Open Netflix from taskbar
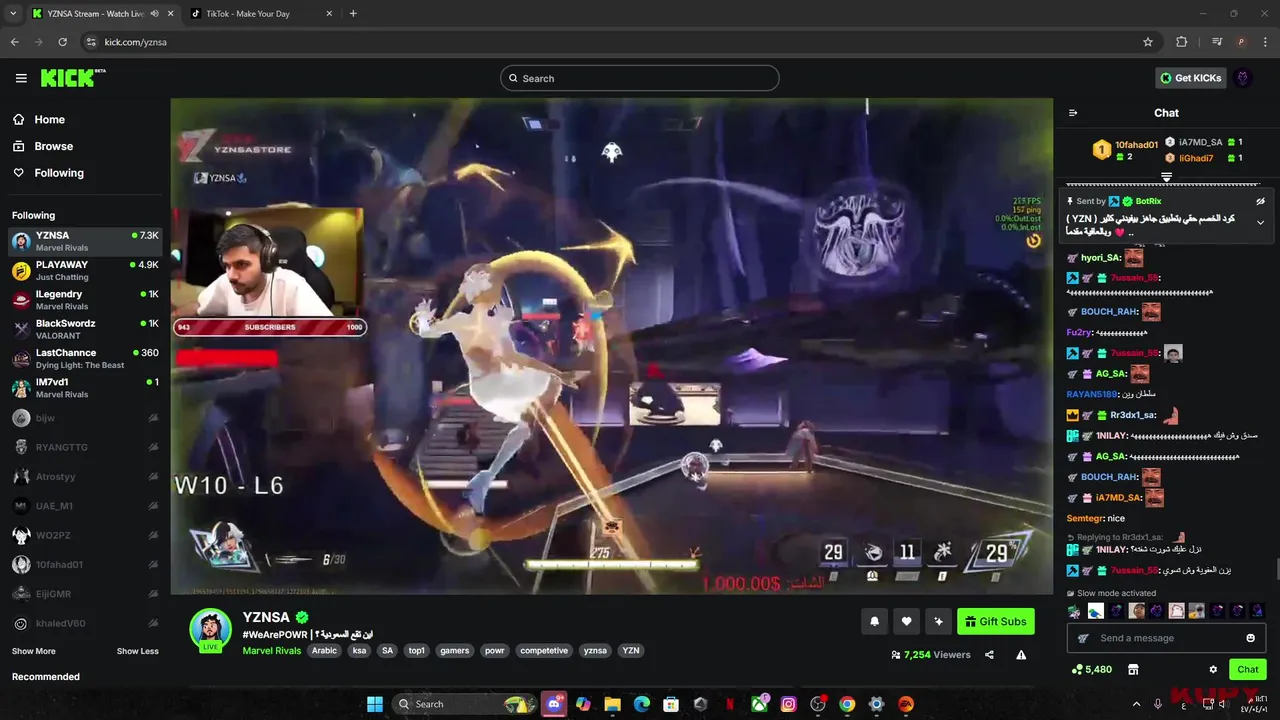Screen dimensions: 1280x720 pyautogui.click(x=729, y=704)
